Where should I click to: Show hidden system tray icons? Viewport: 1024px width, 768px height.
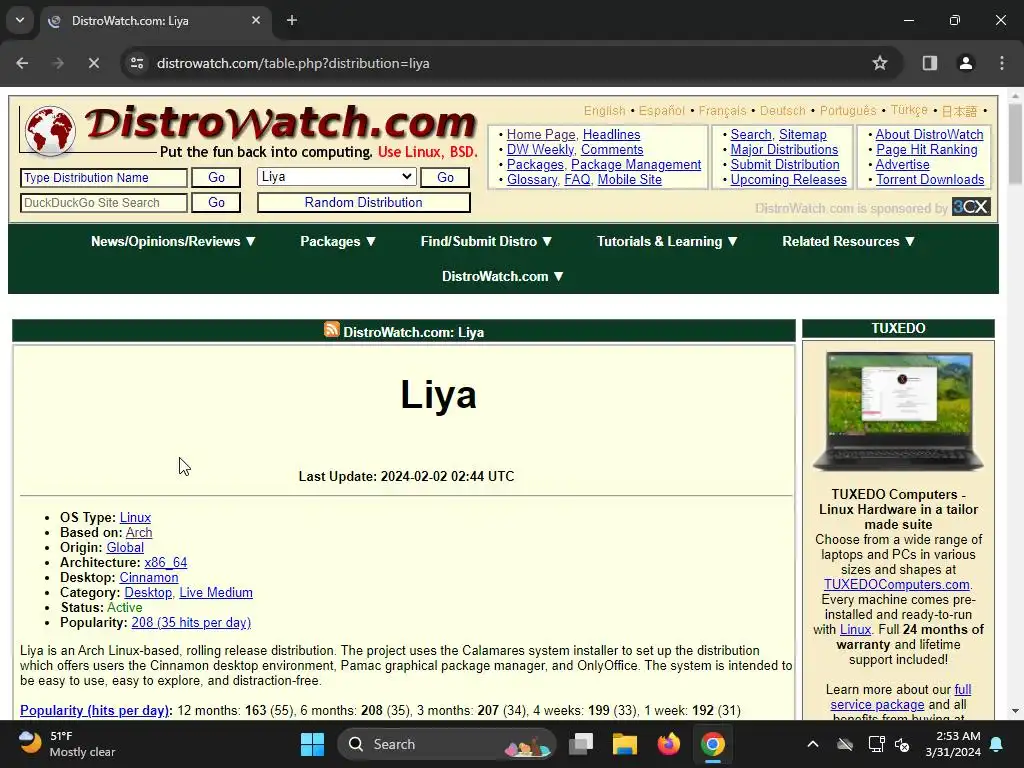click(813, 744)
